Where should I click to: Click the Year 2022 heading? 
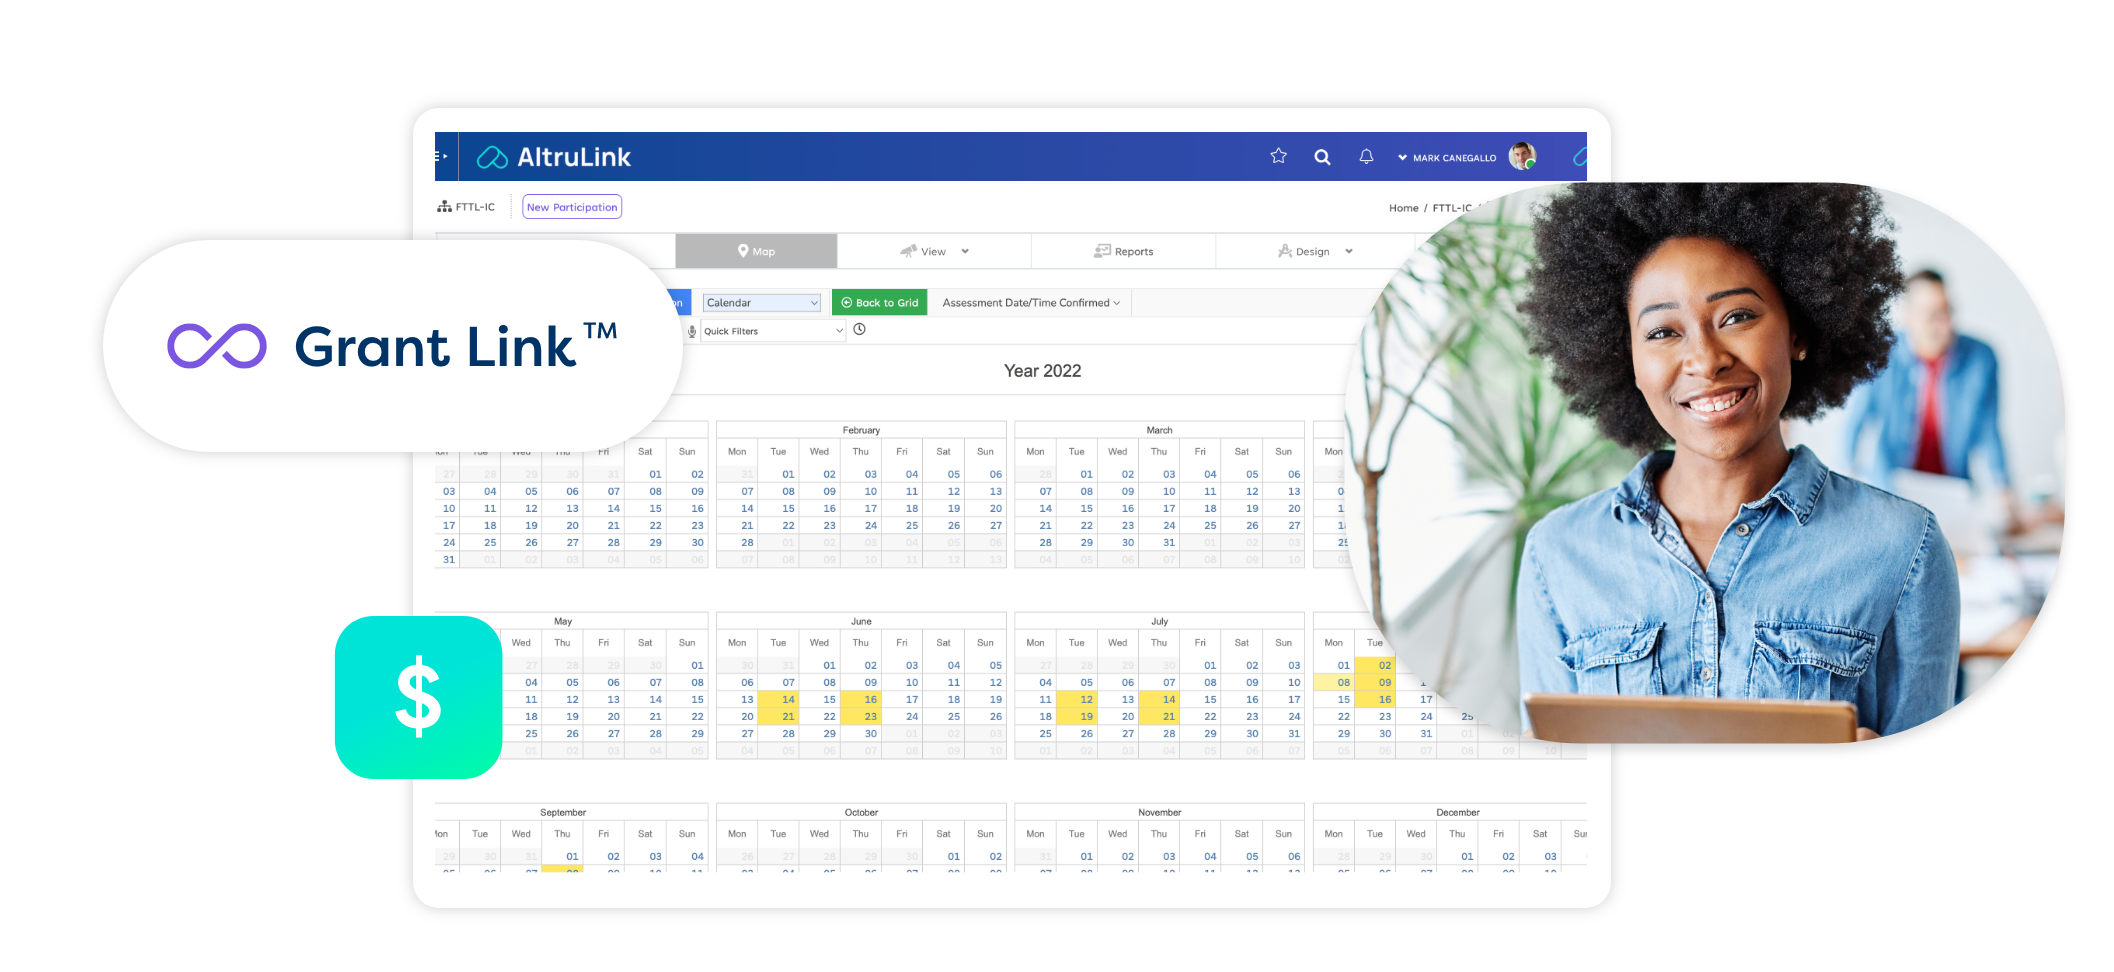coord(1042,371)
